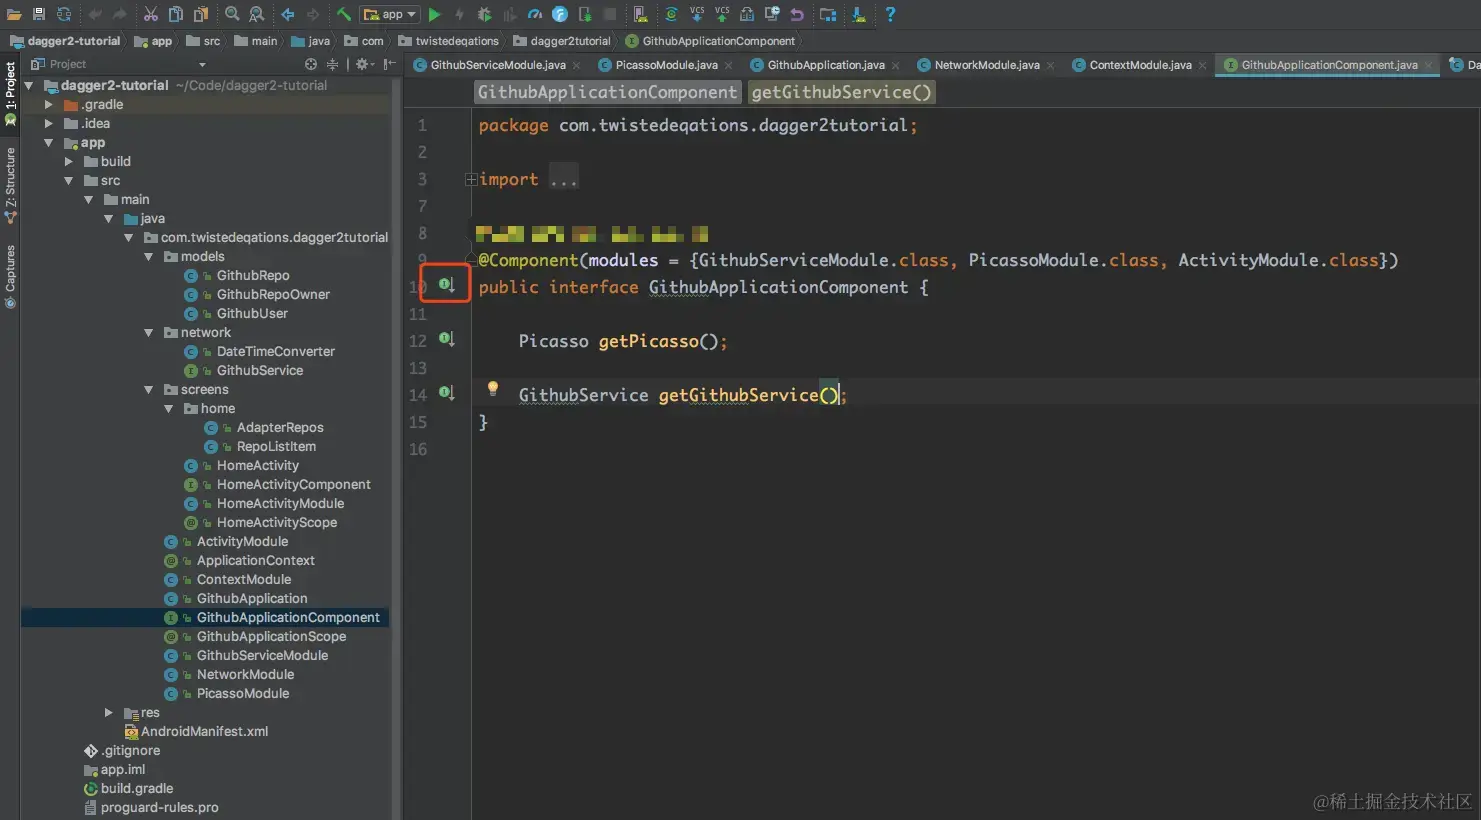Toggle the 1: Project tool window
1481x820 pixels.
tap(10, 92)
